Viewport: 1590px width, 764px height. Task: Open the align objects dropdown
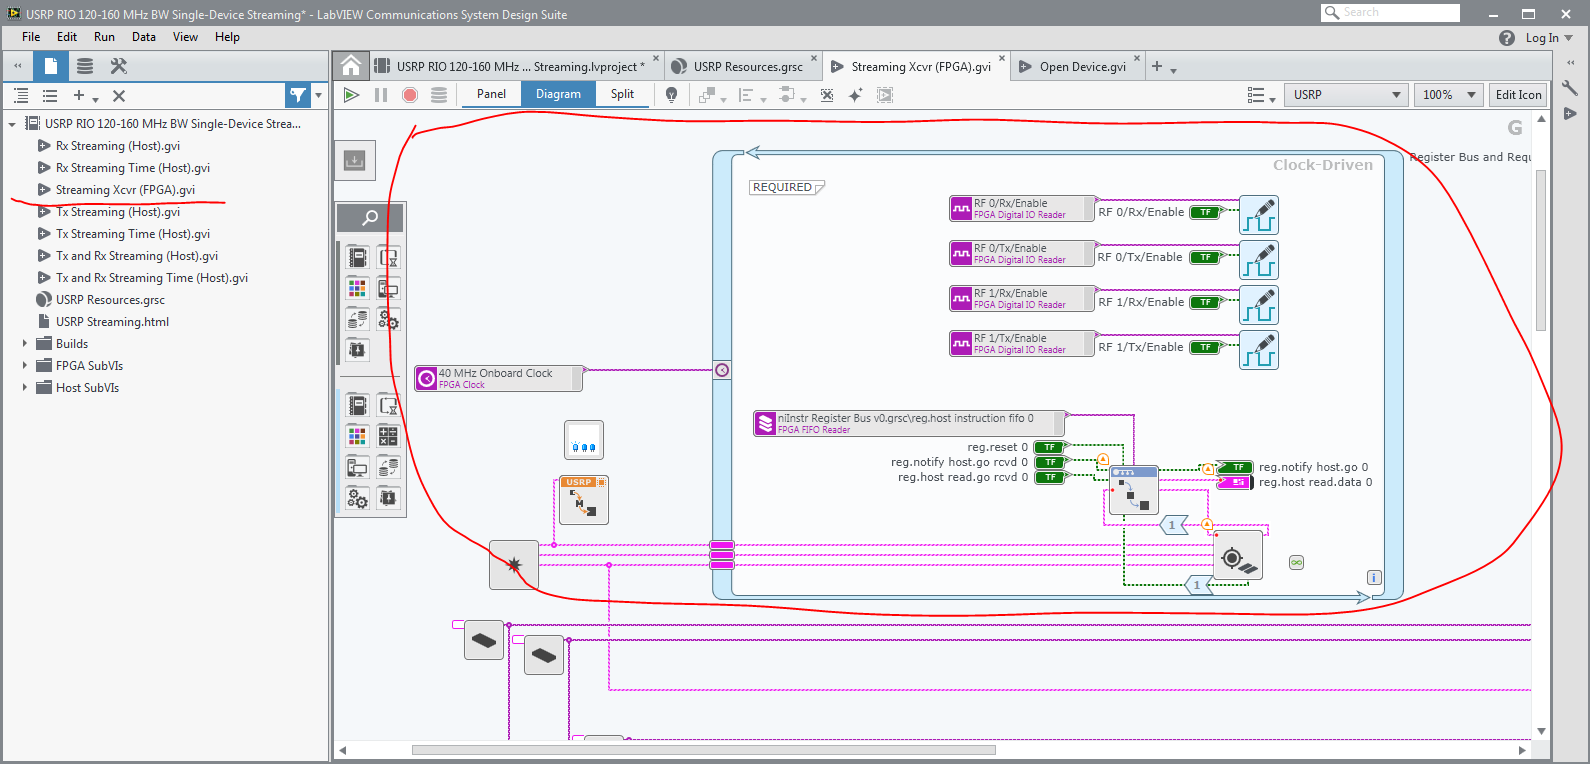(x=751, y=95)
